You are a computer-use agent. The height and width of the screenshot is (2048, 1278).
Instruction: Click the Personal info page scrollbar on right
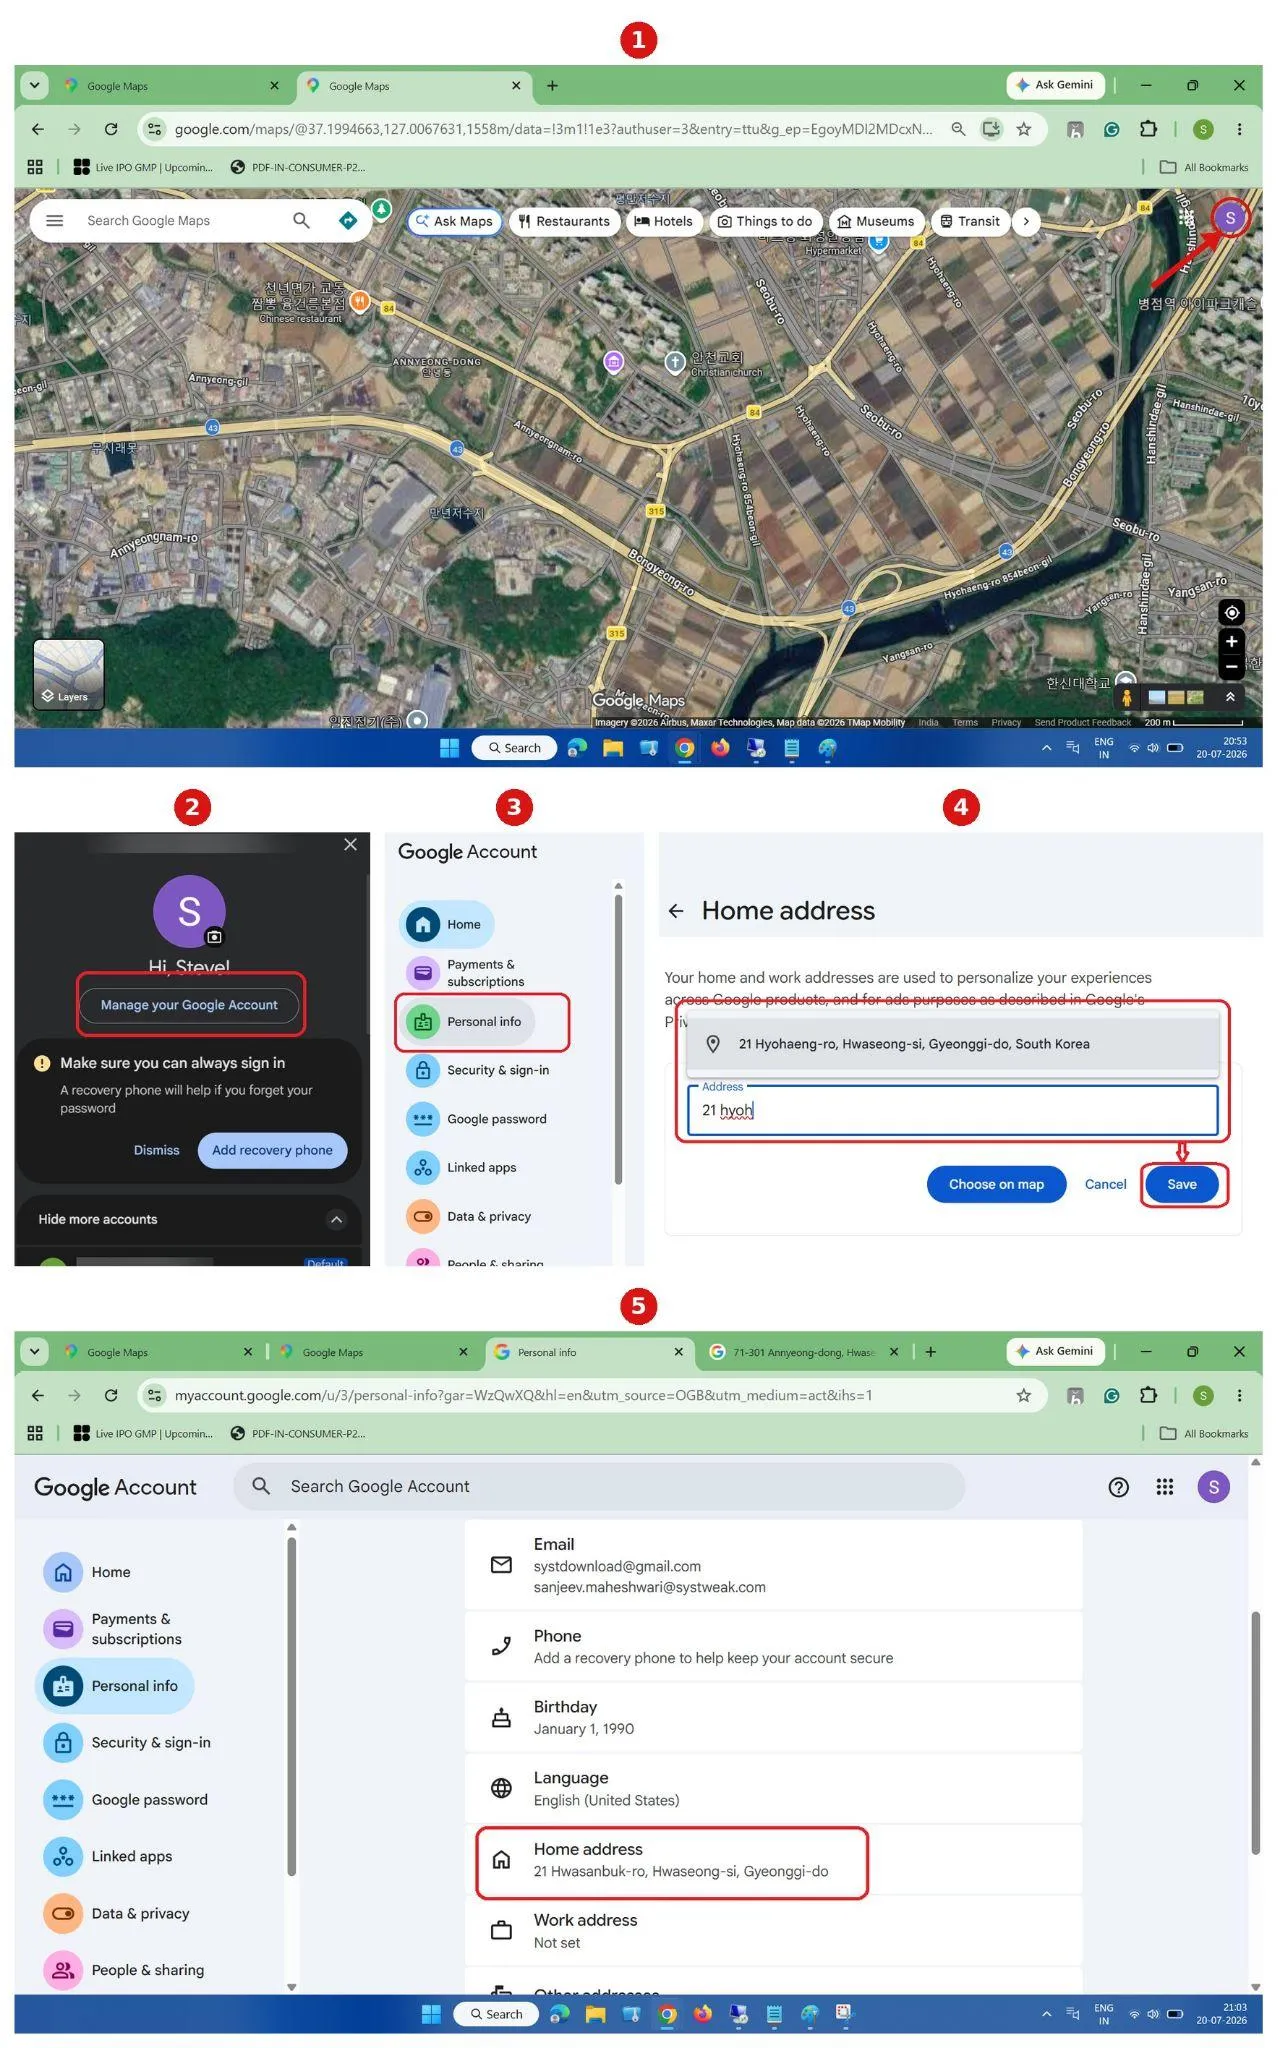point(1256,1732)
